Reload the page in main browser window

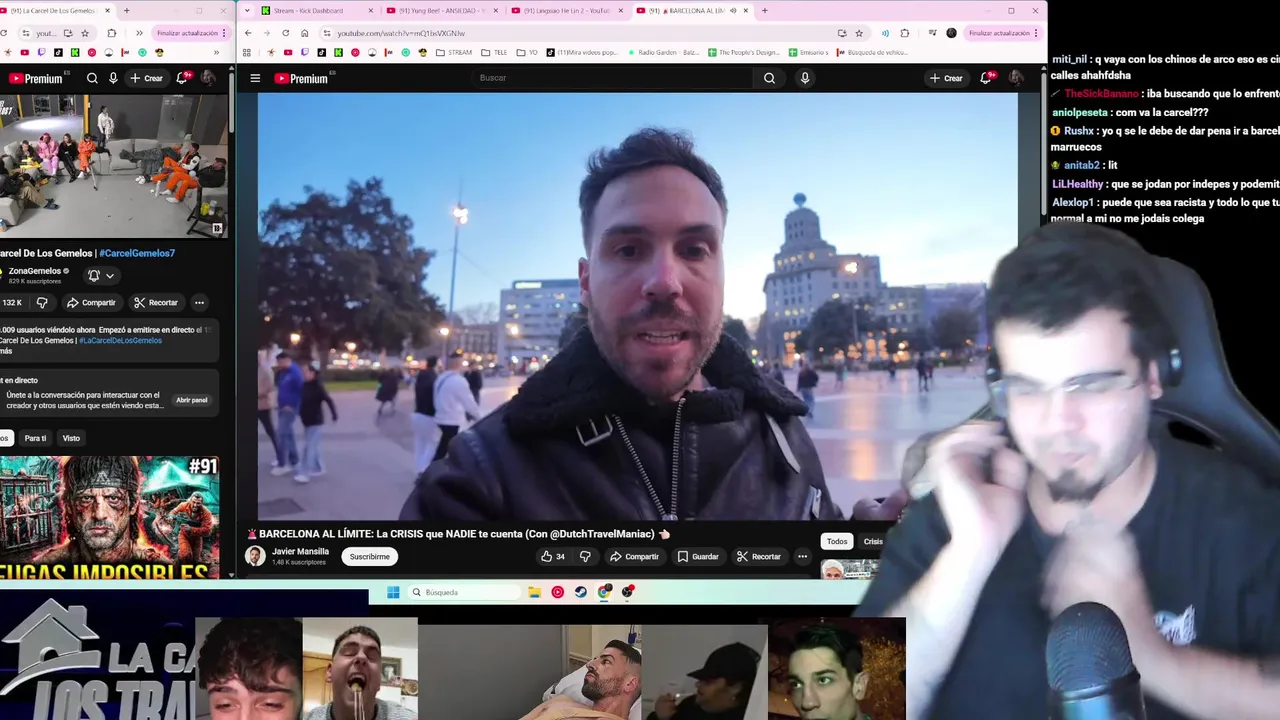pyautogui.click(x=286, y=33)
